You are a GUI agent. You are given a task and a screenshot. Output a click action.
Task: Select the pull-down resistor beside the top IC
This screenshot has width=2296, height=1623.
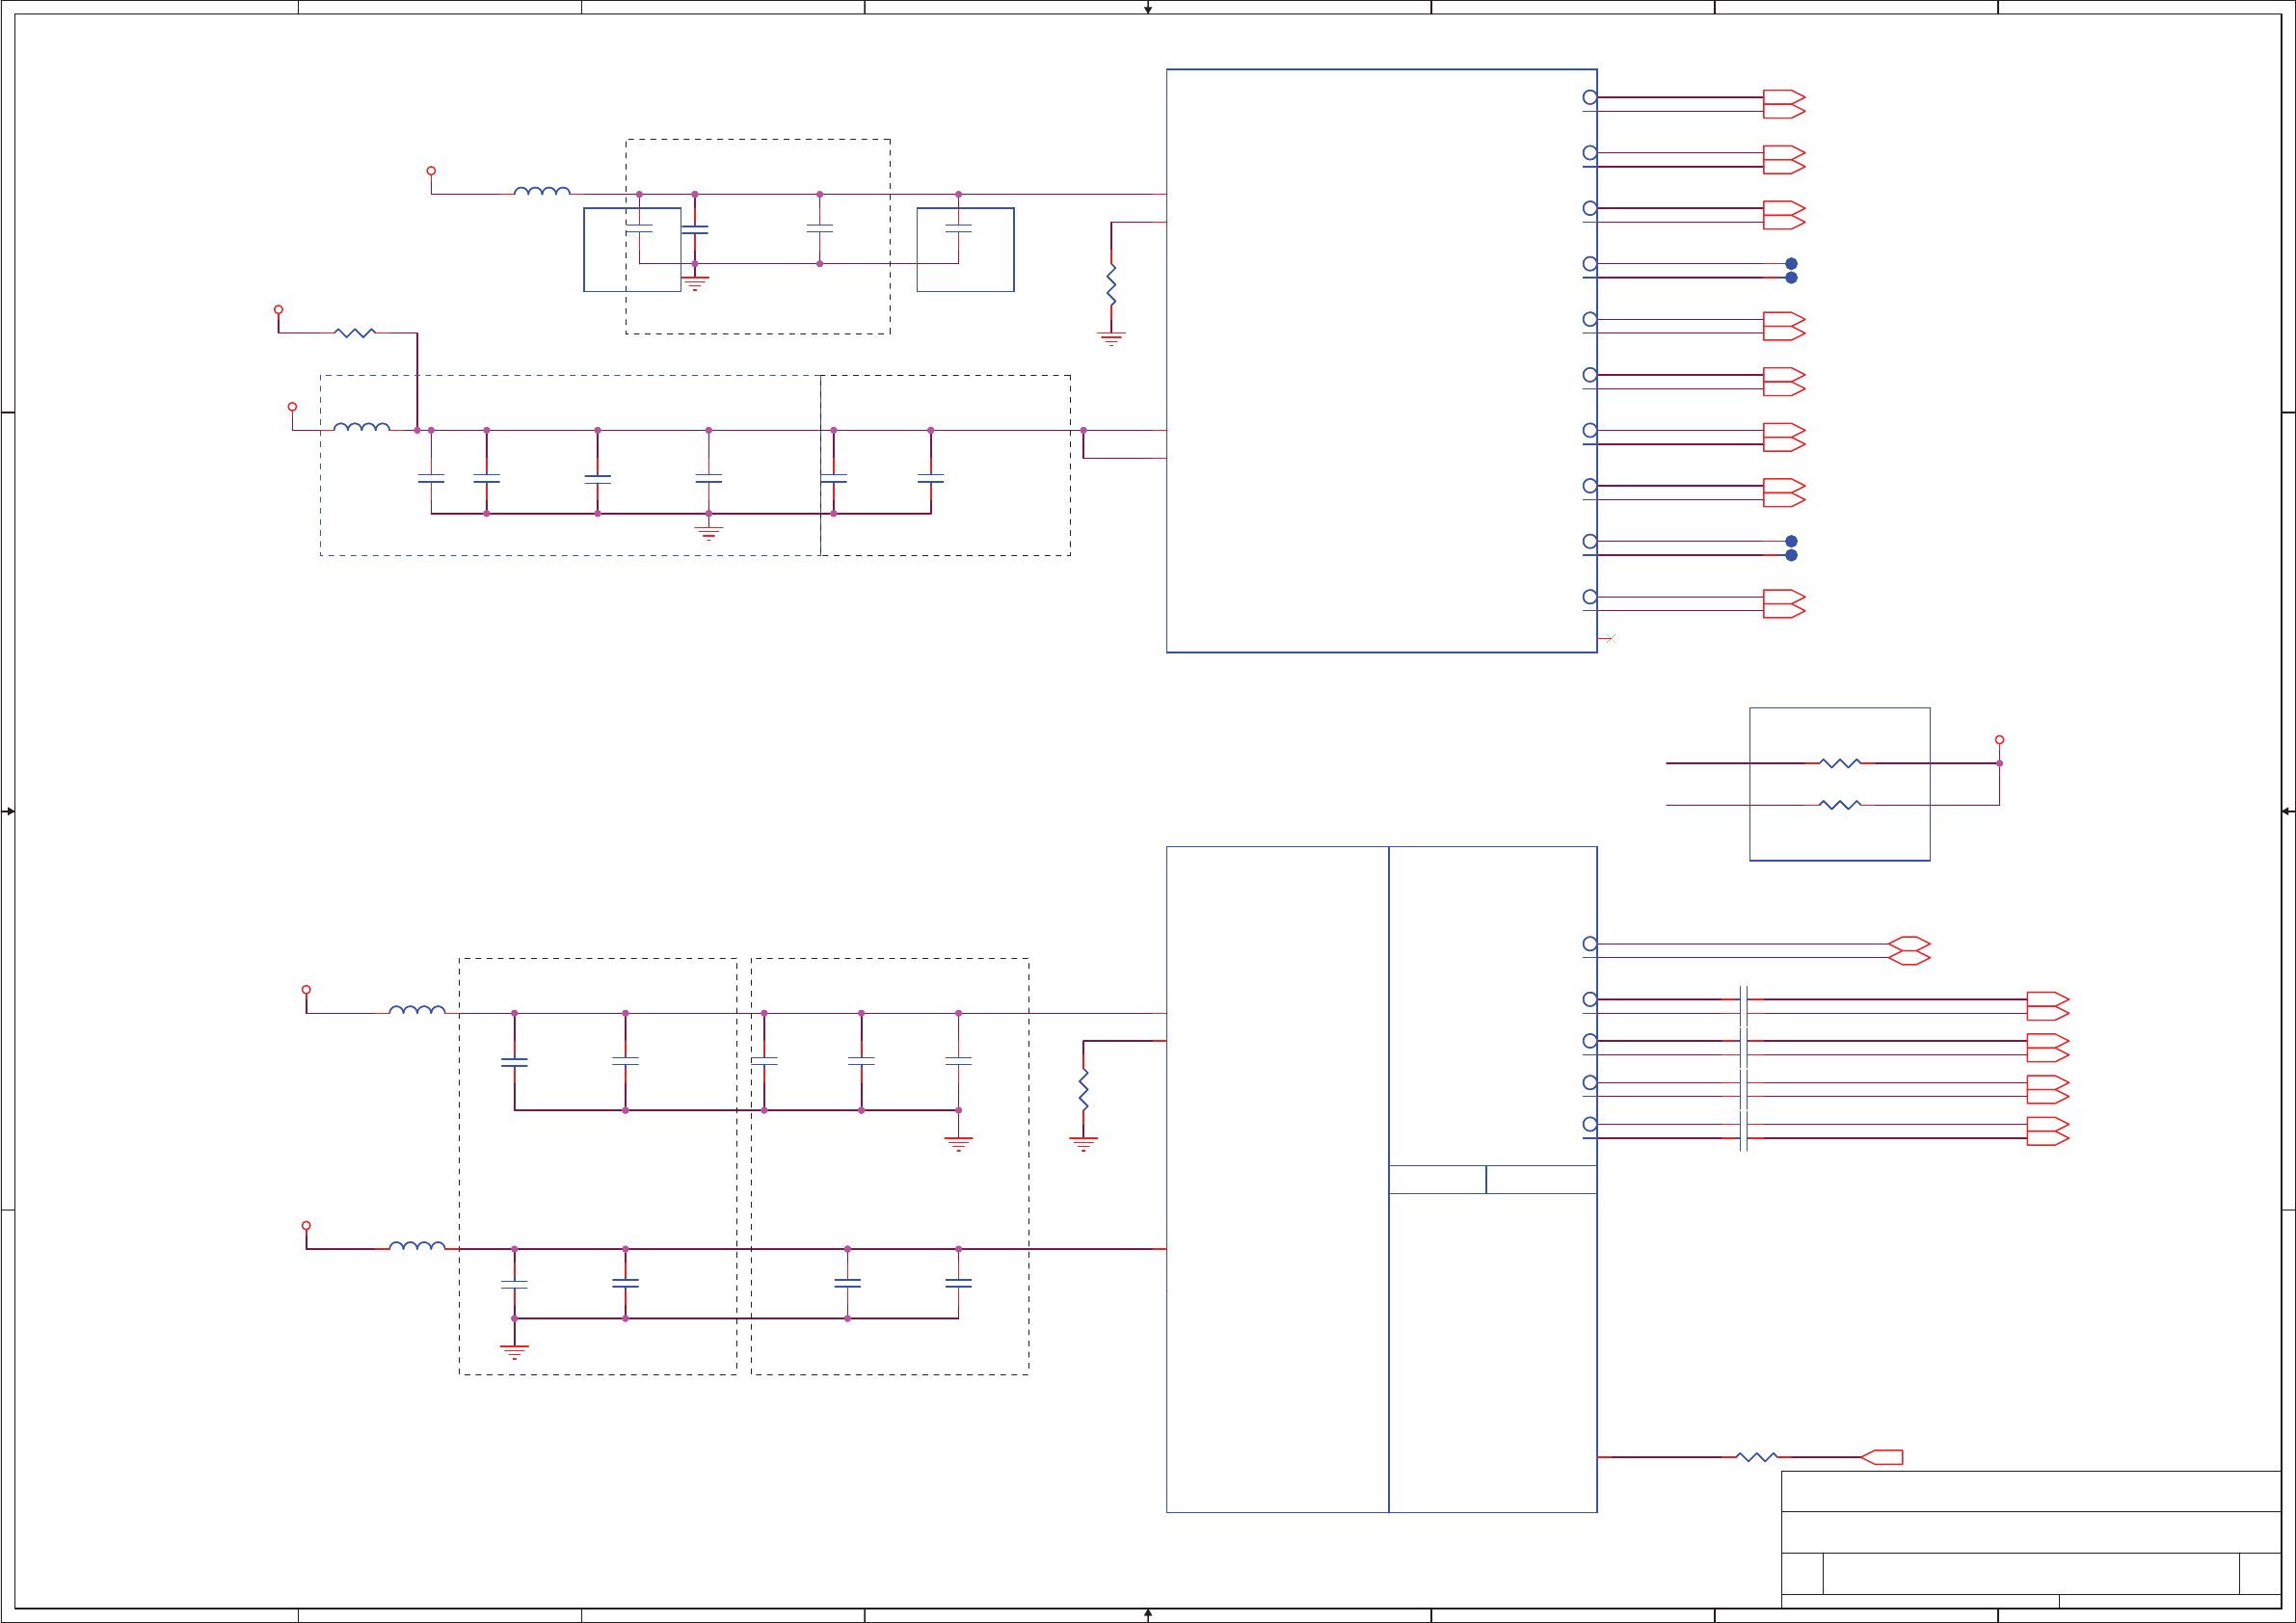(1111, 285)
